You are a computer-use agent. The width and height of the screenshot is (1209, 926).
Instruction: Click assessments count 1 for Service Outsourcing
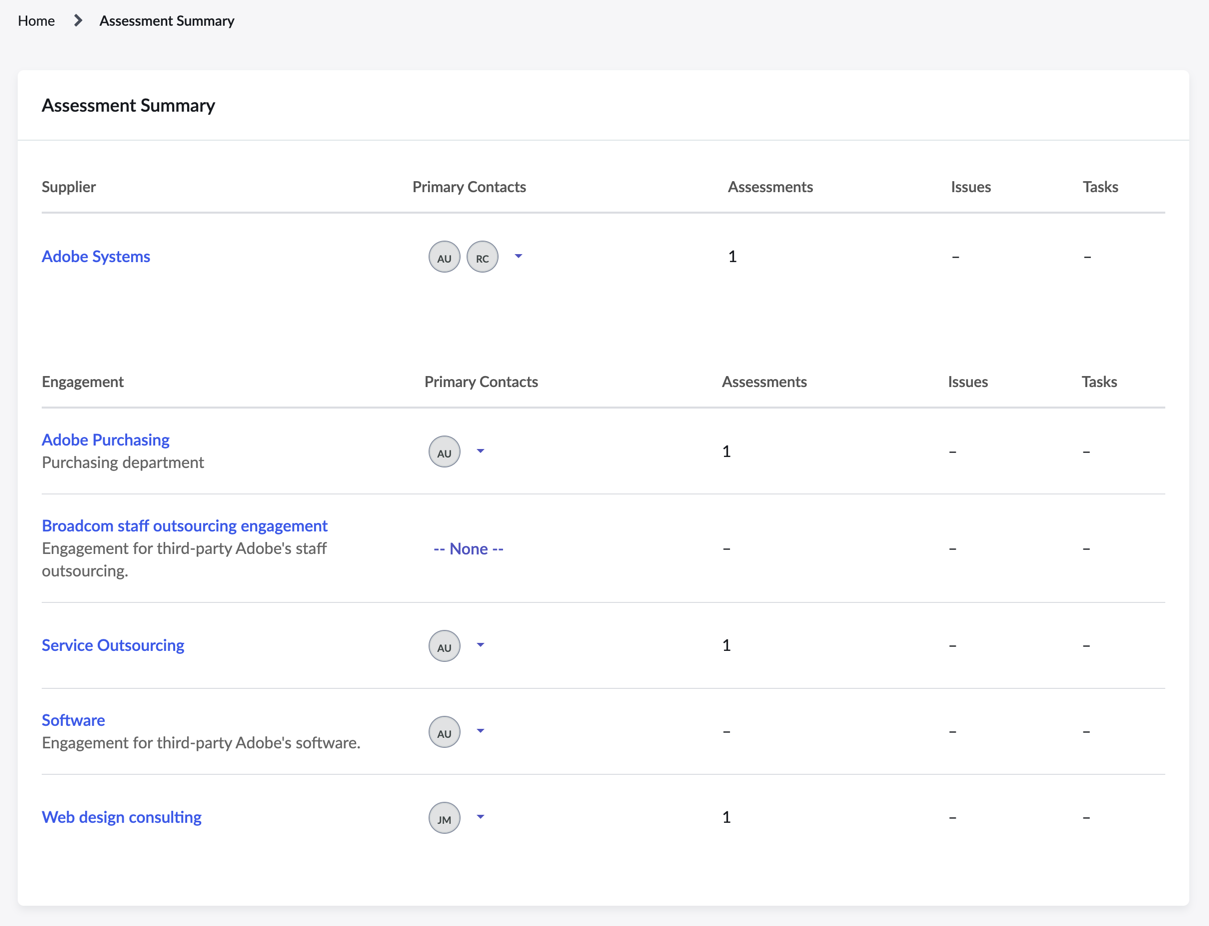click(x=726, y=645)
